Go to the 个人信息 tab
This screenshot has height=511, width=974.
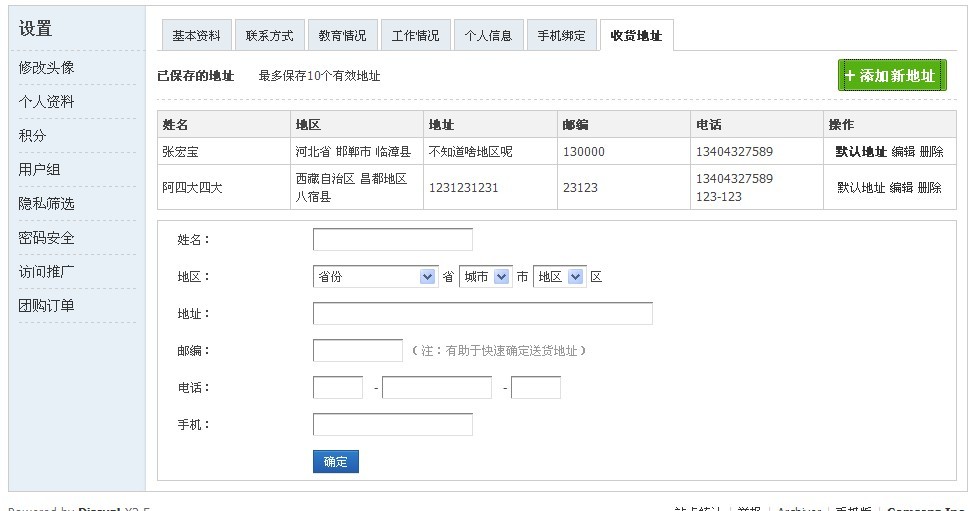click(488, 35)
